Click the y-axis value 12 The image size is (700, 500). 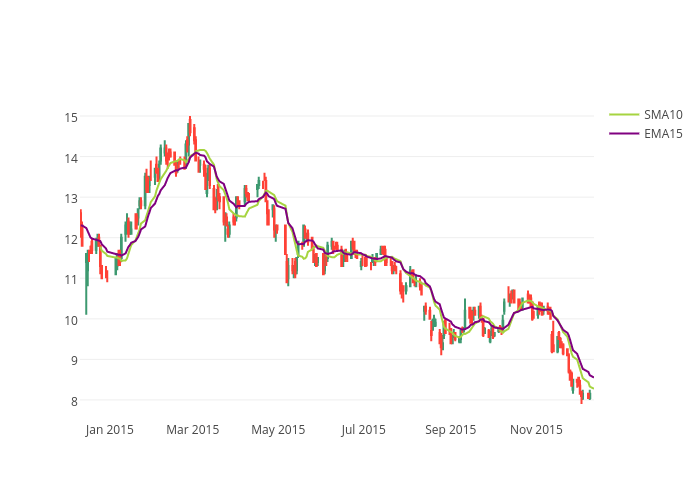click(x=71, y=239)
